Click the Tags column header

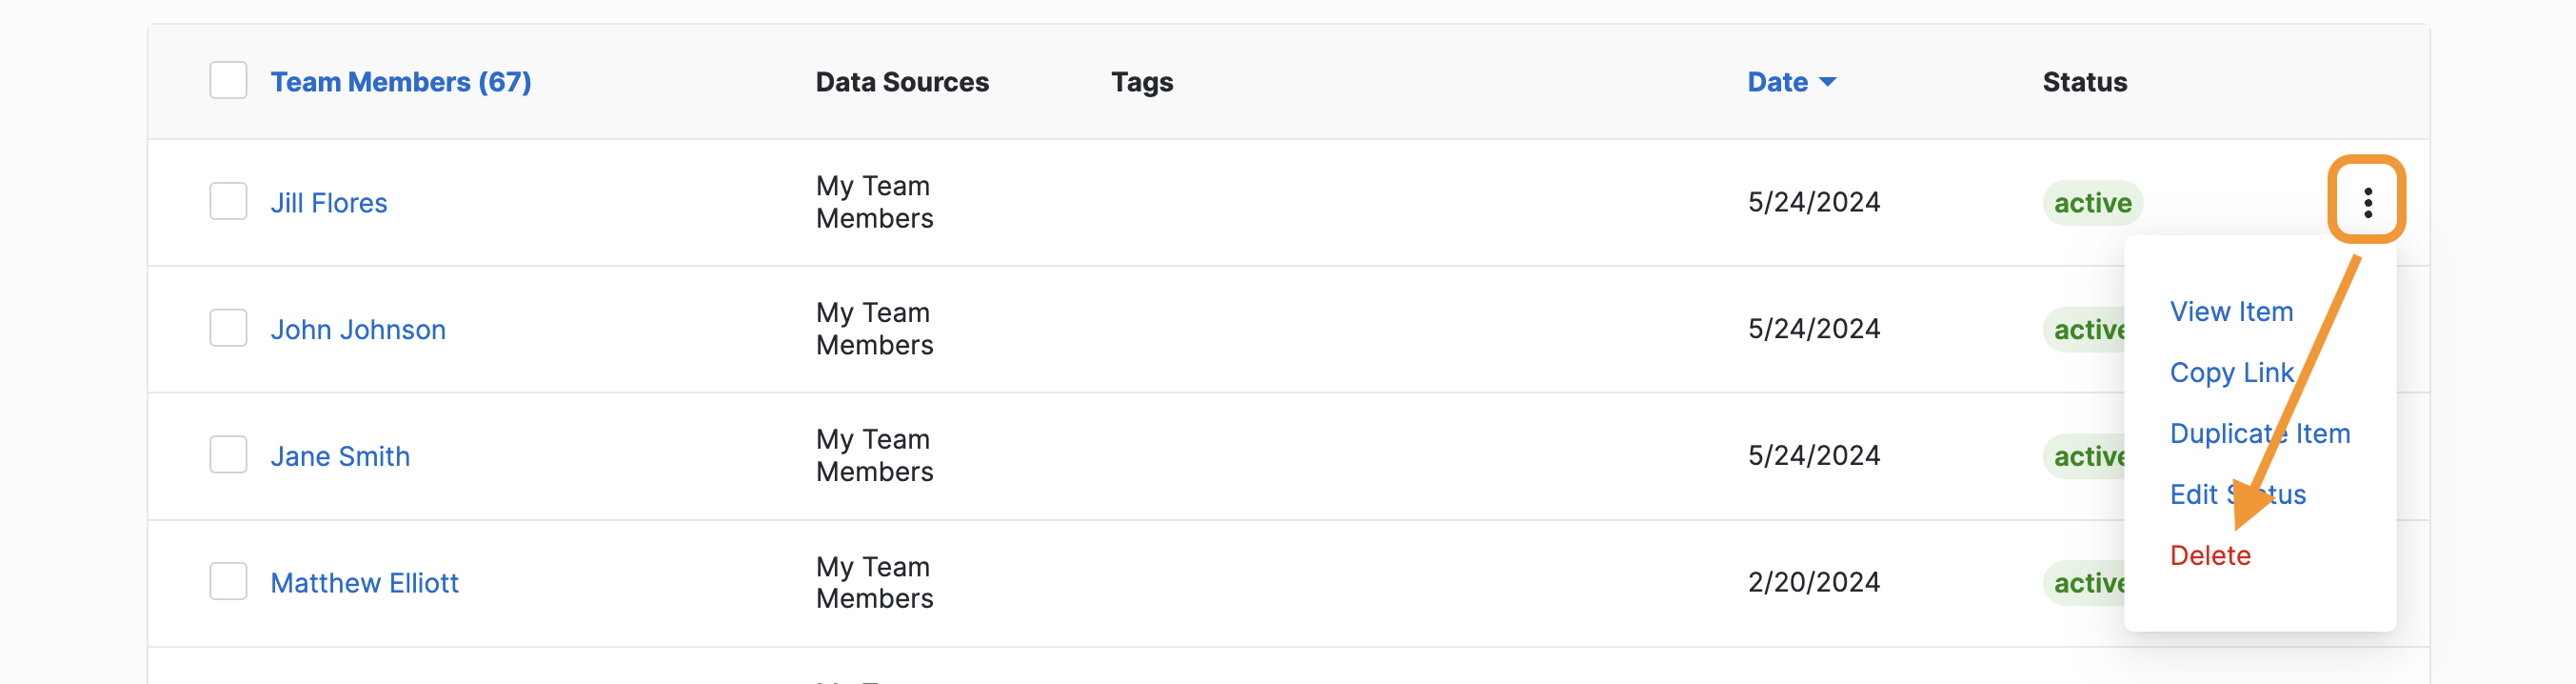pos(1141,82)
